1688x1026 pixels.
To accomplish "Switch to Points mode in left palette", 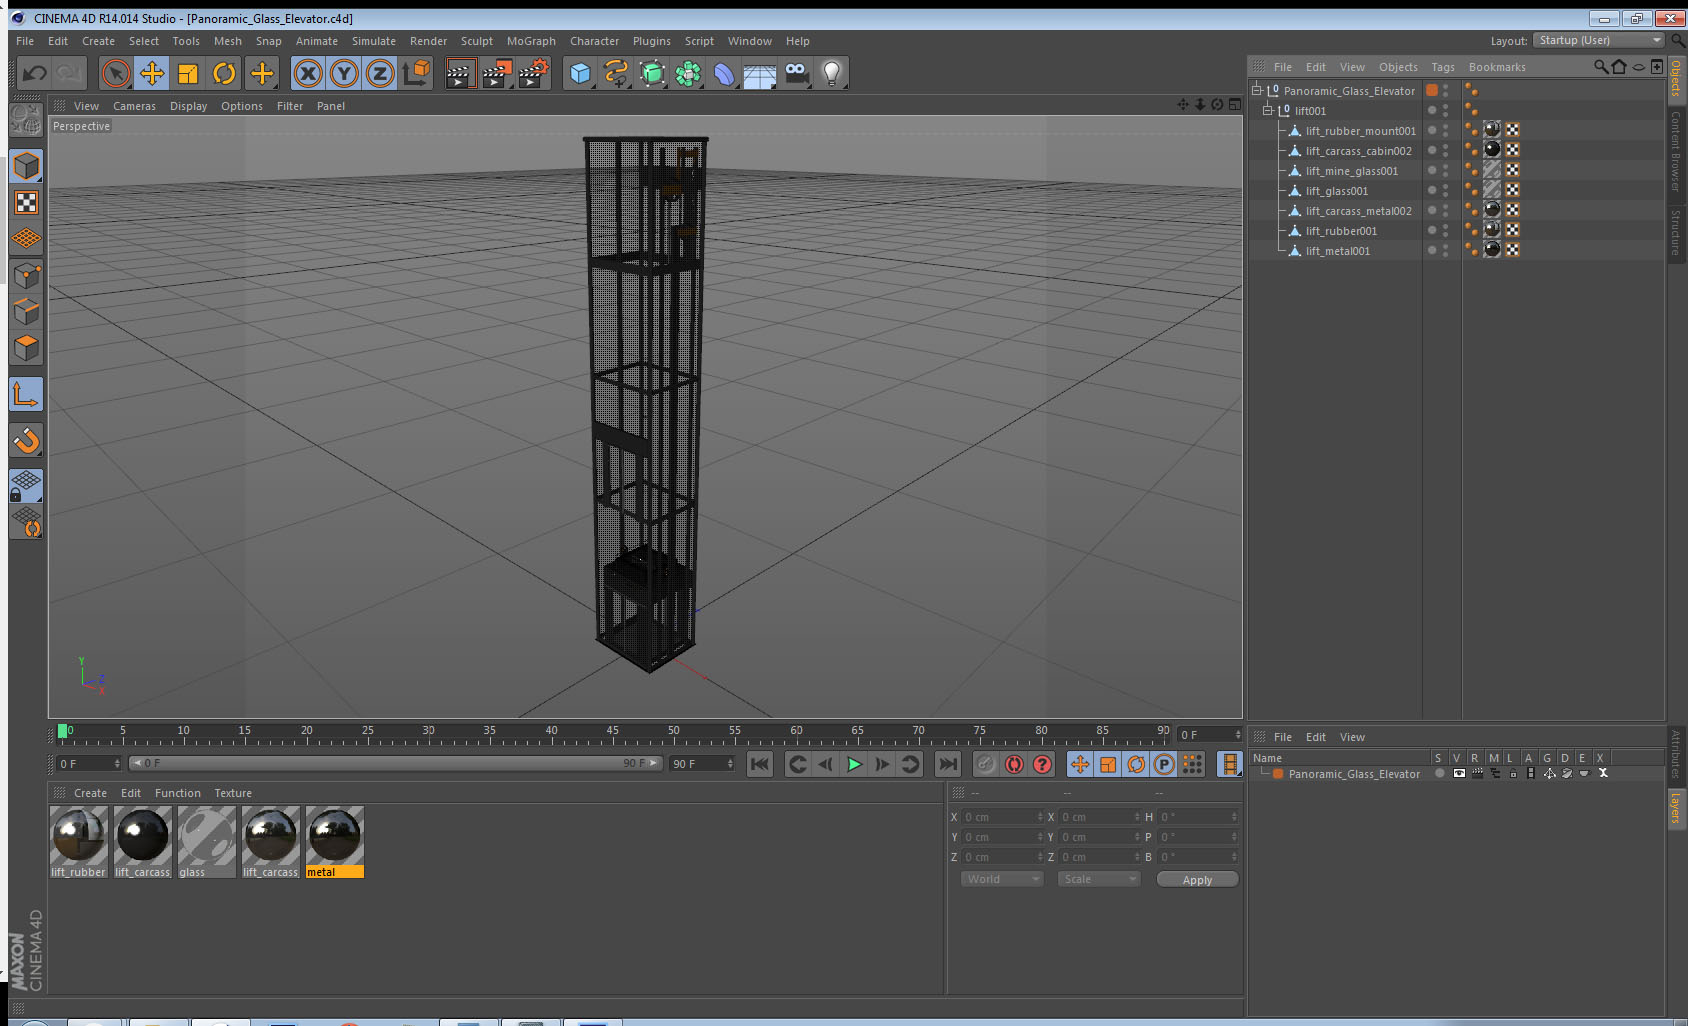I will coord(26,275).
